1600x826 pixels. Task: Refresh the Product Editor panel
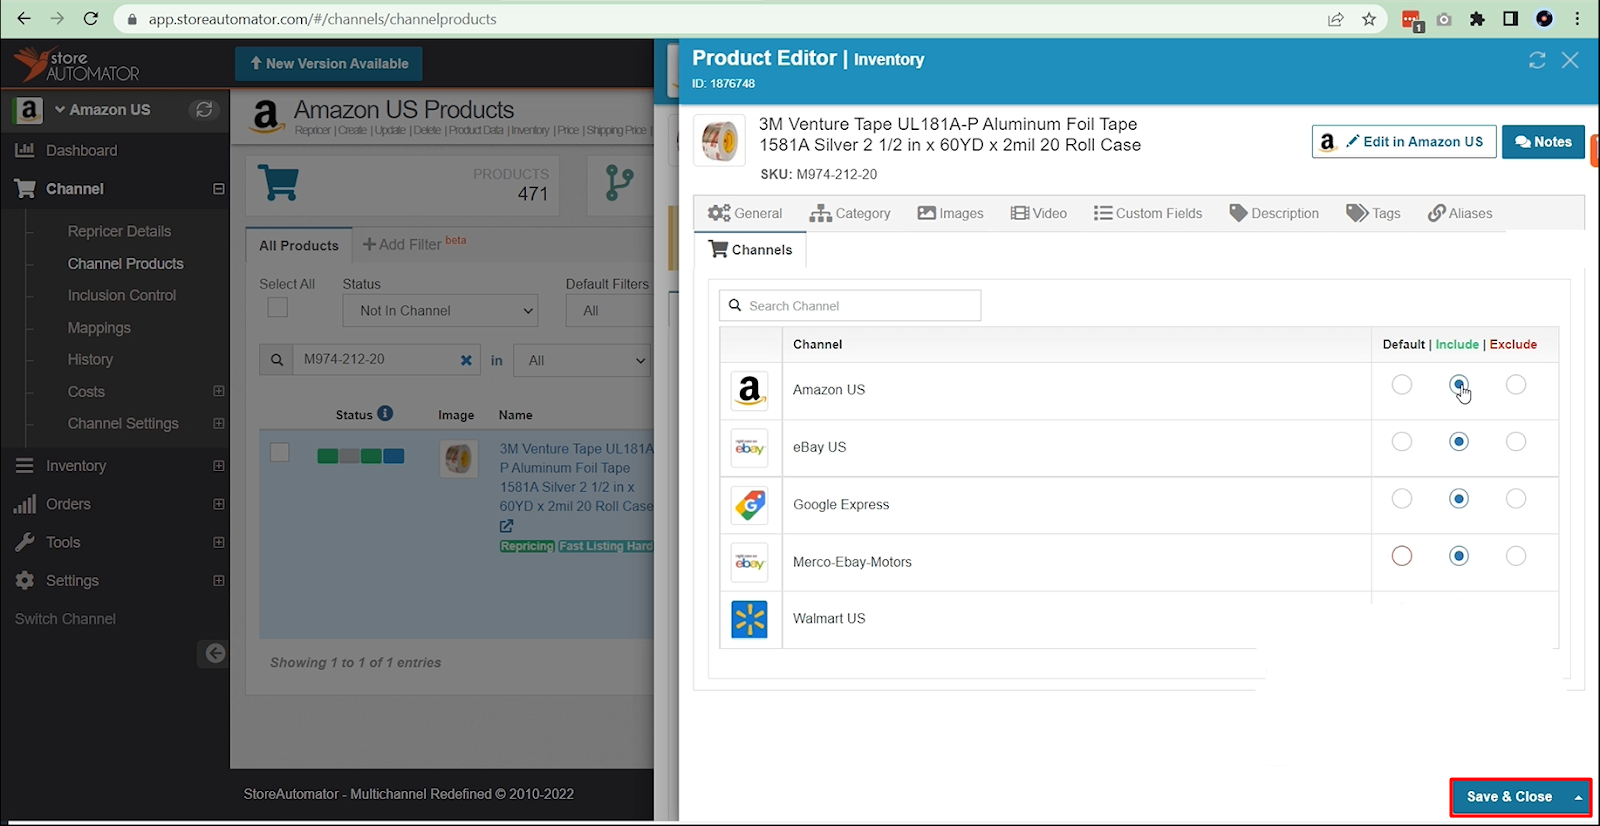coord(1537,61)
